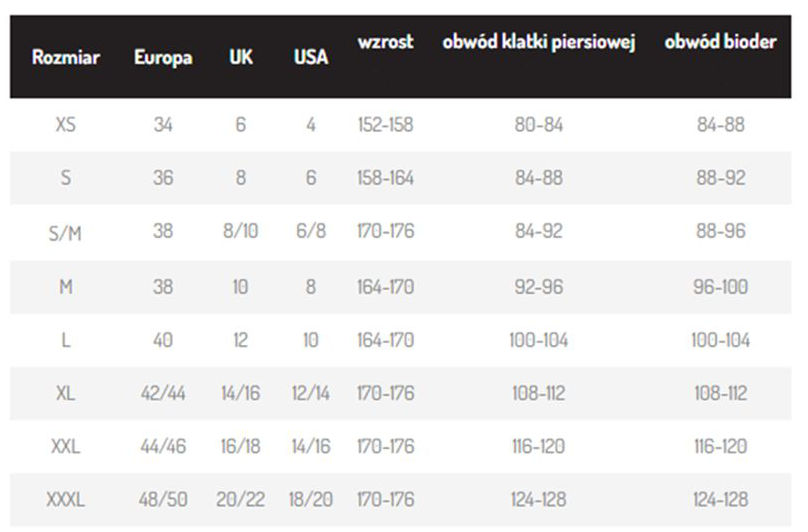This screenshot has width=808, height=532.
Task: Select the 92-96 chest measurement
Action: (x=538, y=286)
